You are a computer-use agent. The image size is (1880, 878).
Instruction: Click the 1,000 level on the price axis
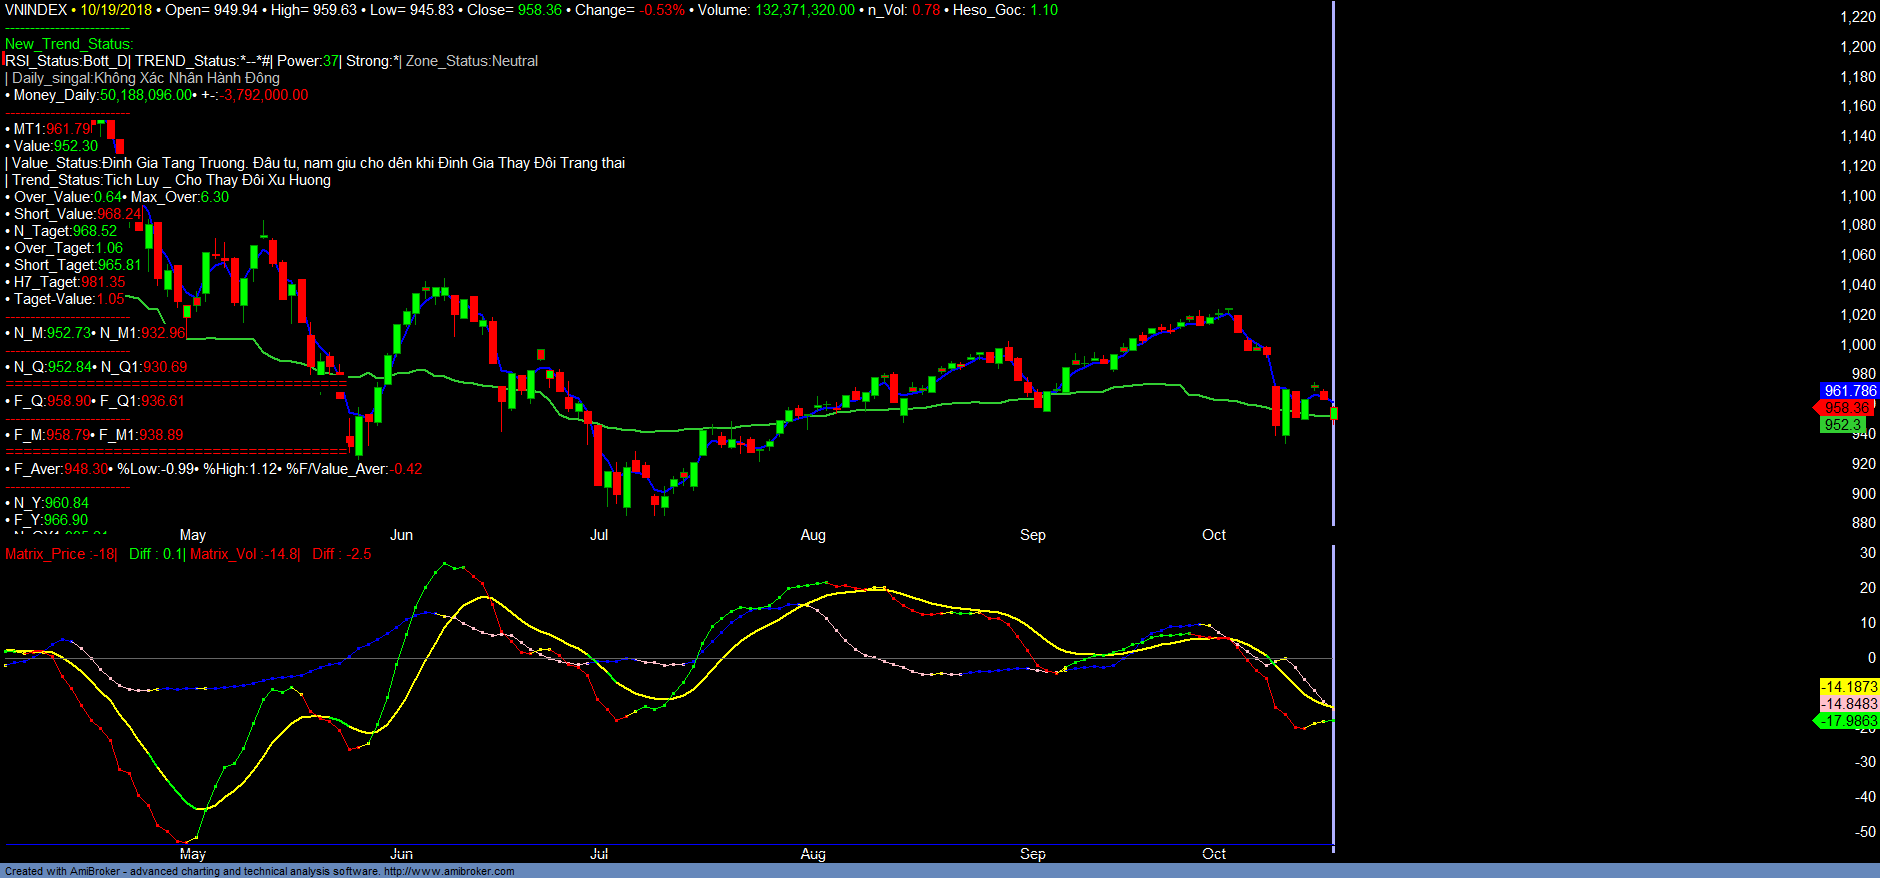click(1857, 345)
